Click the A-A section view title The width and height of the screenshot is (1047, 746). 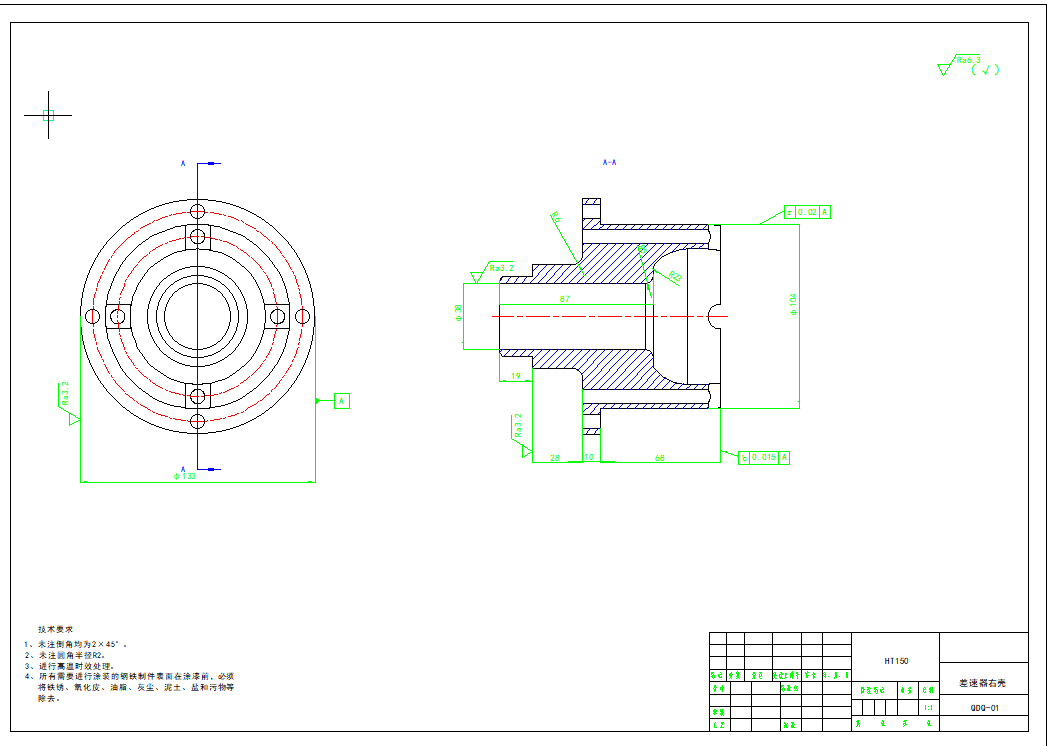(609, 162)
